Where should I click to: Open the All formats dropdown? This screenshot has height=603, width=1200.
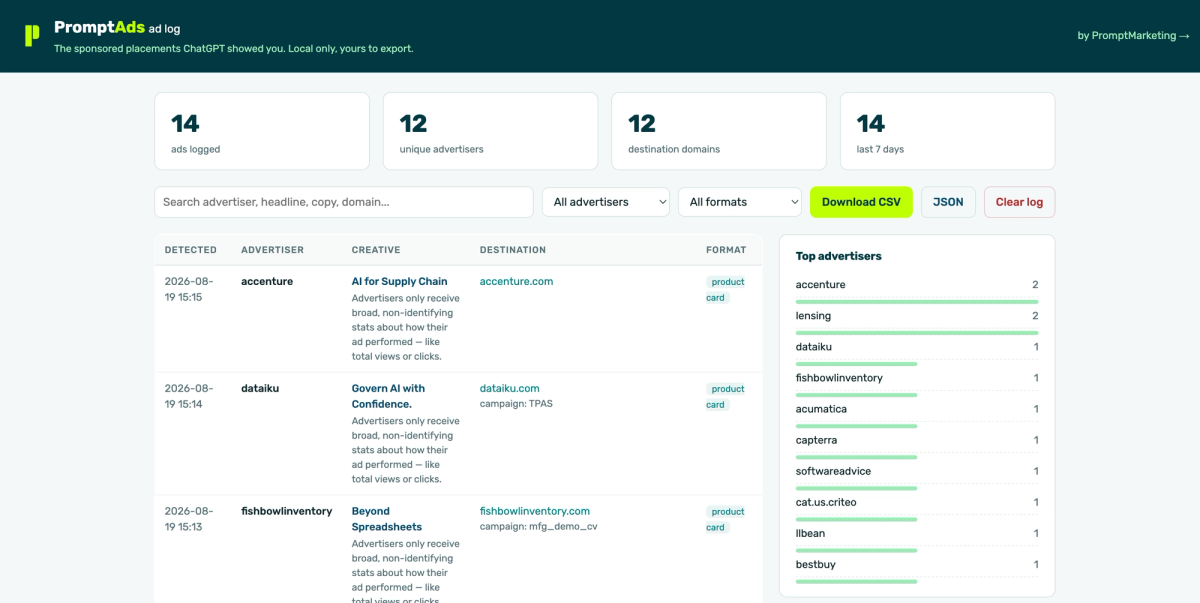coord(740,202)
